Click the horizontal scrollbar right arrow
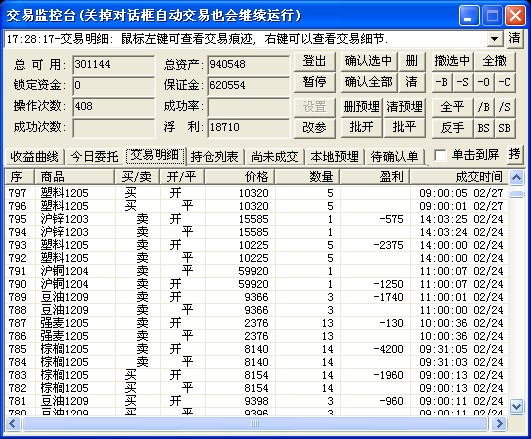 [499, 423]
